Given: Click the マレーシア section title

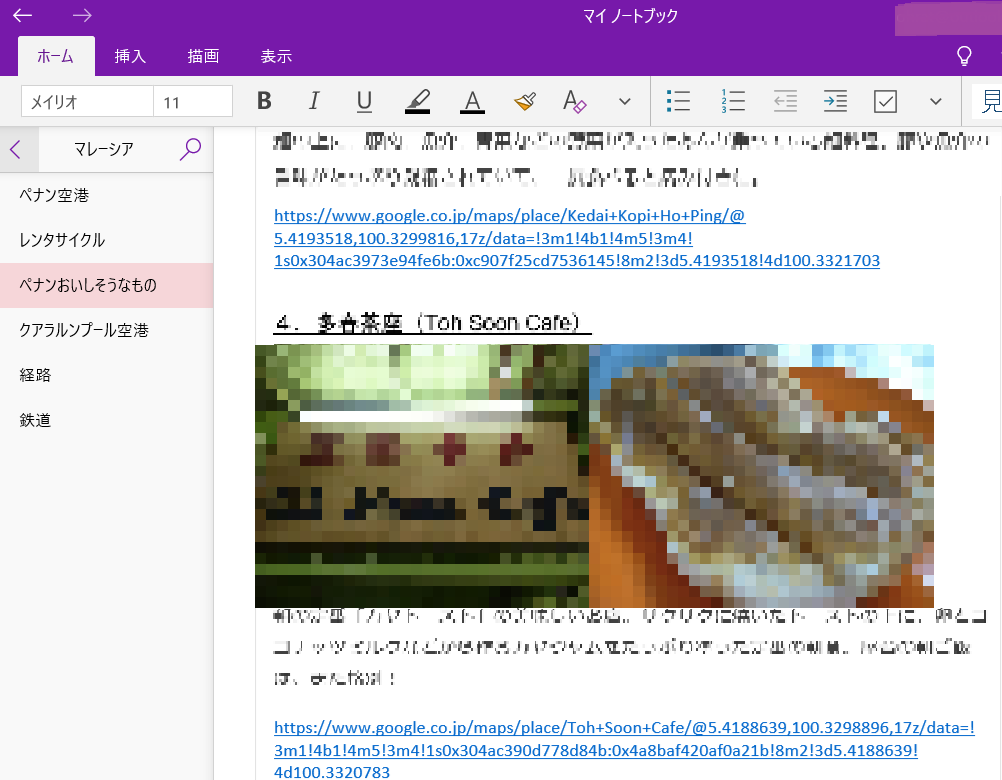Looking at the screenshot, I should (104, 149).
